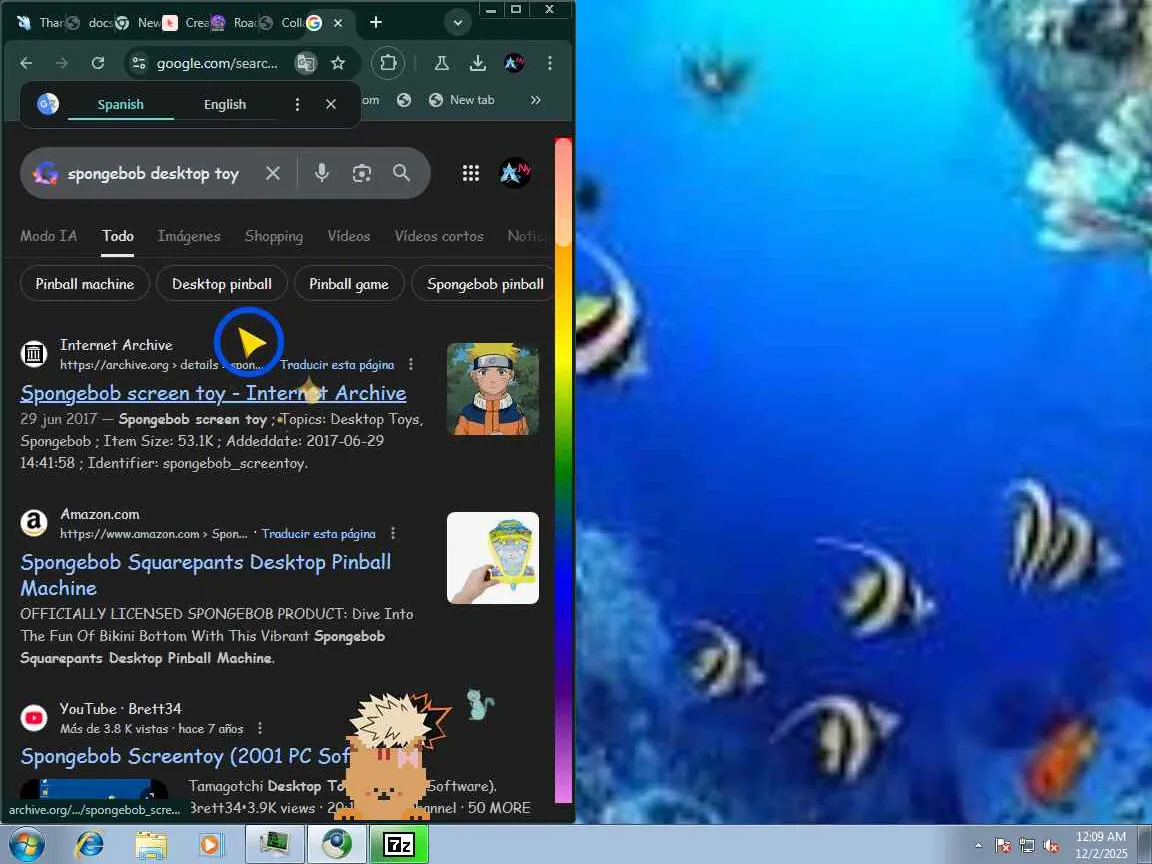Open the tab search dropdown arrow

click(457, 23)
